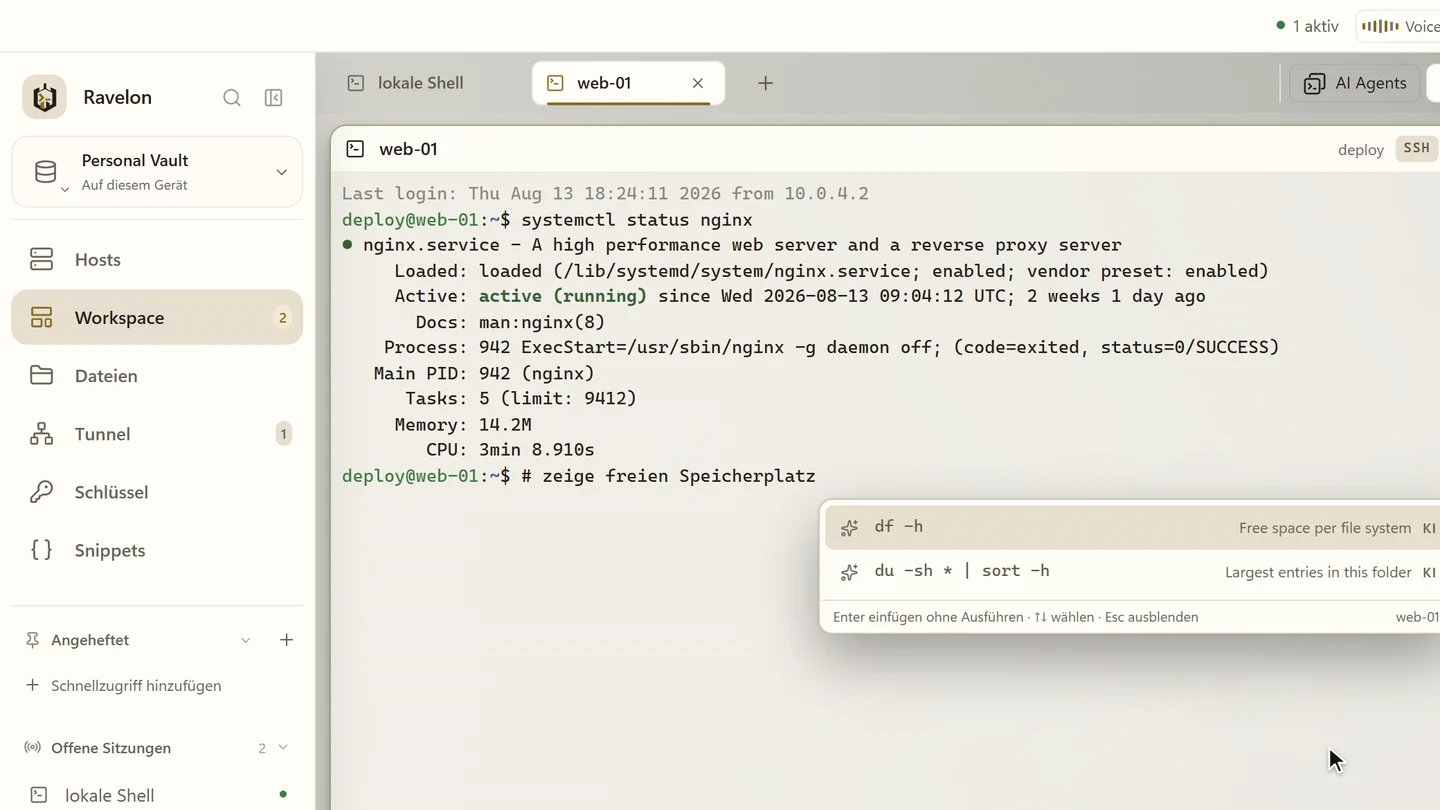
Task: Click the 'Largest entries in this folder' description
Action: coord(1318,572)
